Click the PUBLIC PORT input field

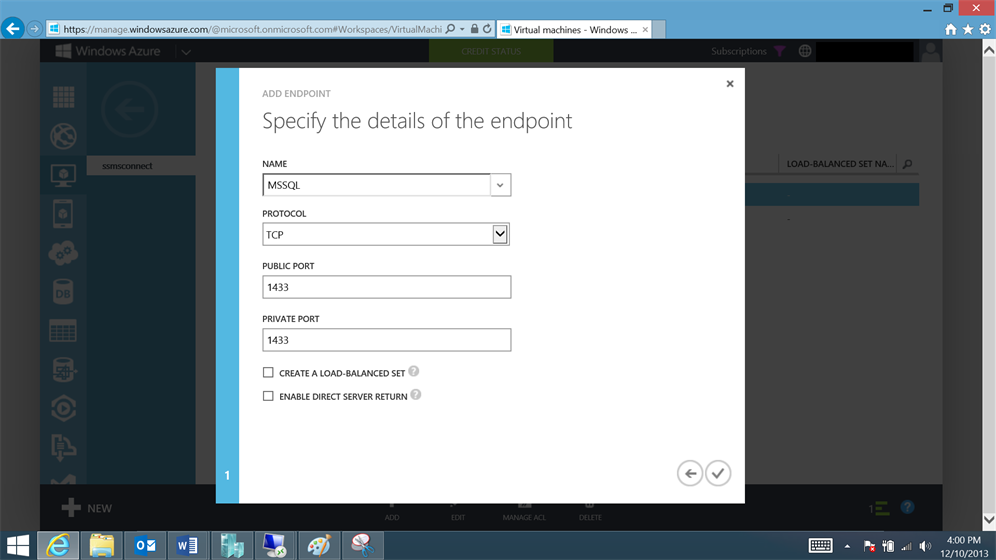pos(386,287)
